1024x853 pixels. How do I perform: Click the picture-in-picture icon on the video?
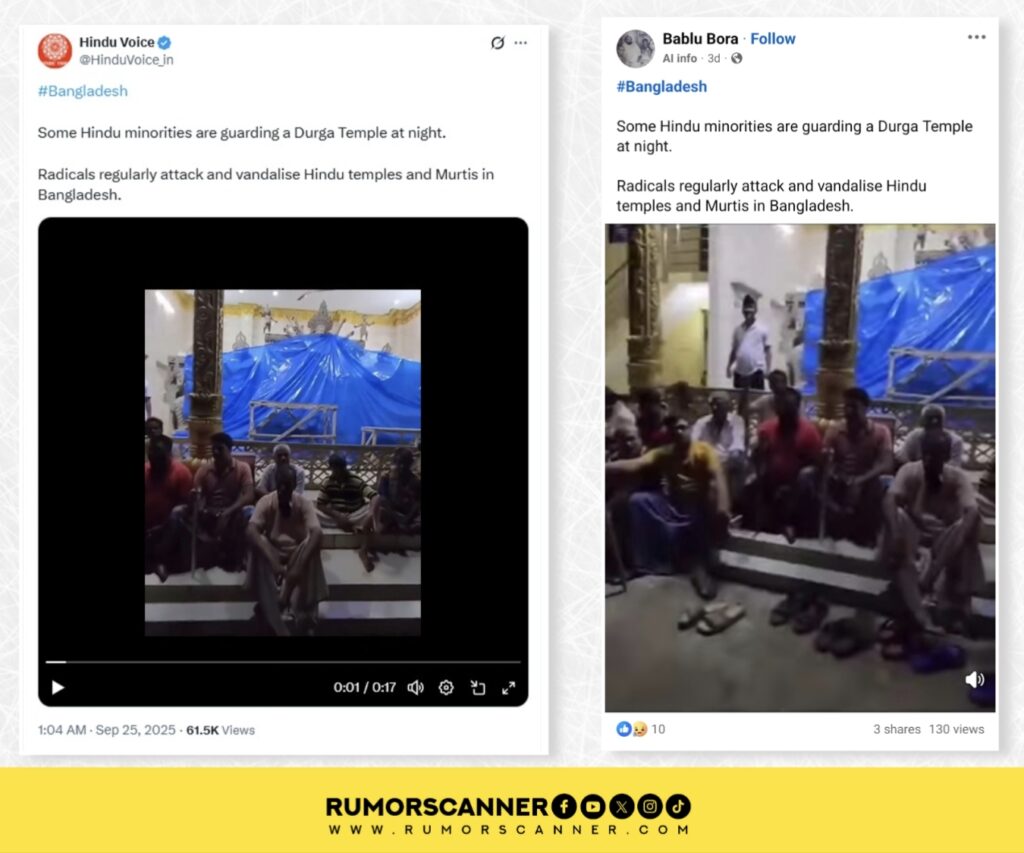(478, 688)
